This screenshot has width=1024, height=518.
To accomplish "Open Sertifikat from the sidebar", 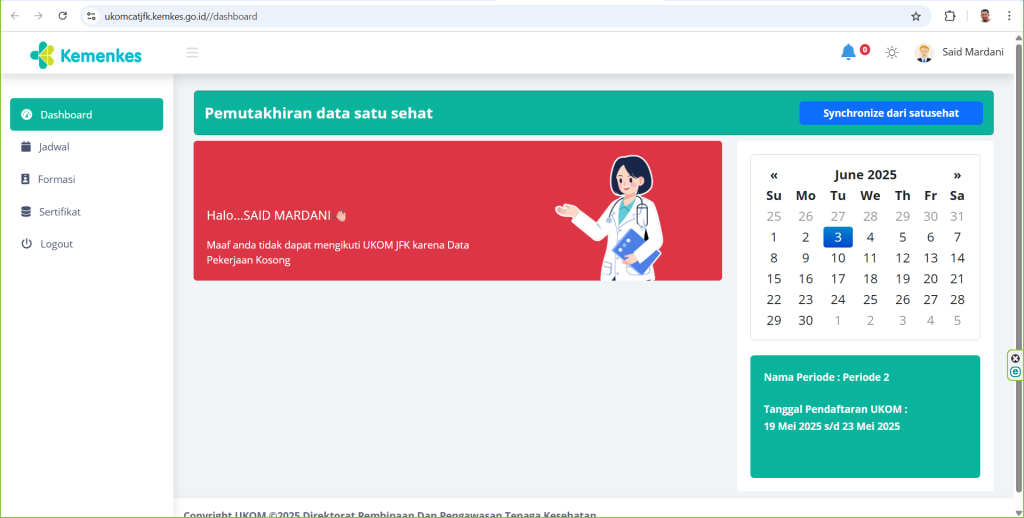I will click(59, 212).
